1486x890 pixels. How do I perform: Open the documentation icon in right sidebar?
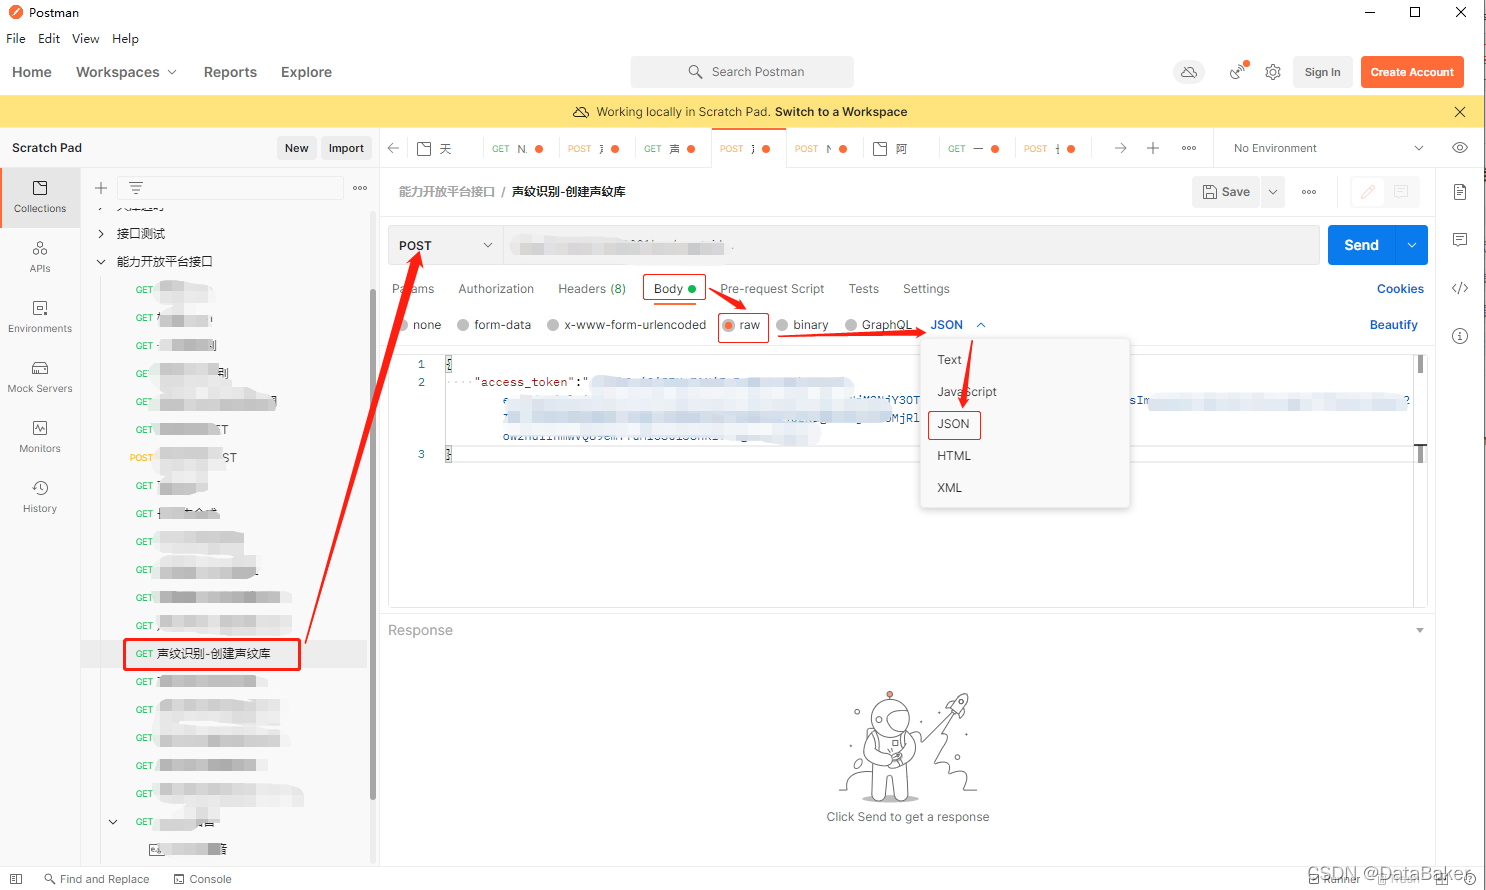[1460, 192]
